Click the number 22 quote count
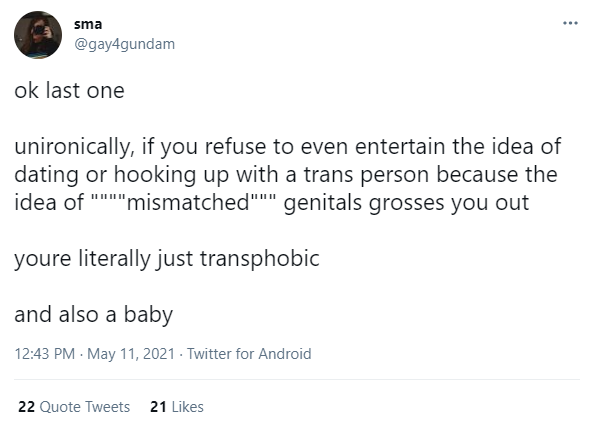Image resolution: width=594 pixels, height=429 pixels. 27,407
